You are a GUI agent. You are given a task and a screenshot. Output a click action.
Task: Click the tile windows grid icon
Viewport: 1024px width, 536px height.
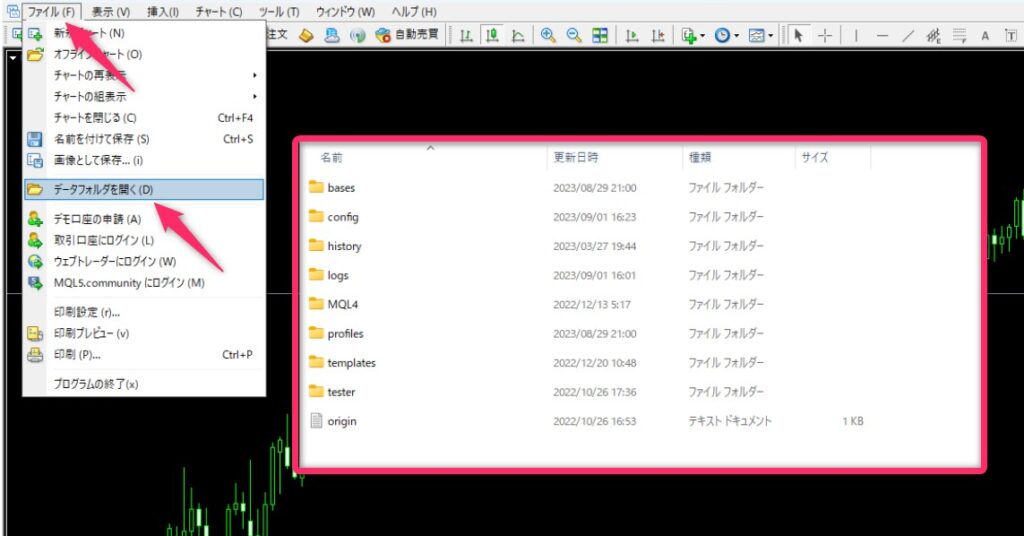(x=600, y=35)
